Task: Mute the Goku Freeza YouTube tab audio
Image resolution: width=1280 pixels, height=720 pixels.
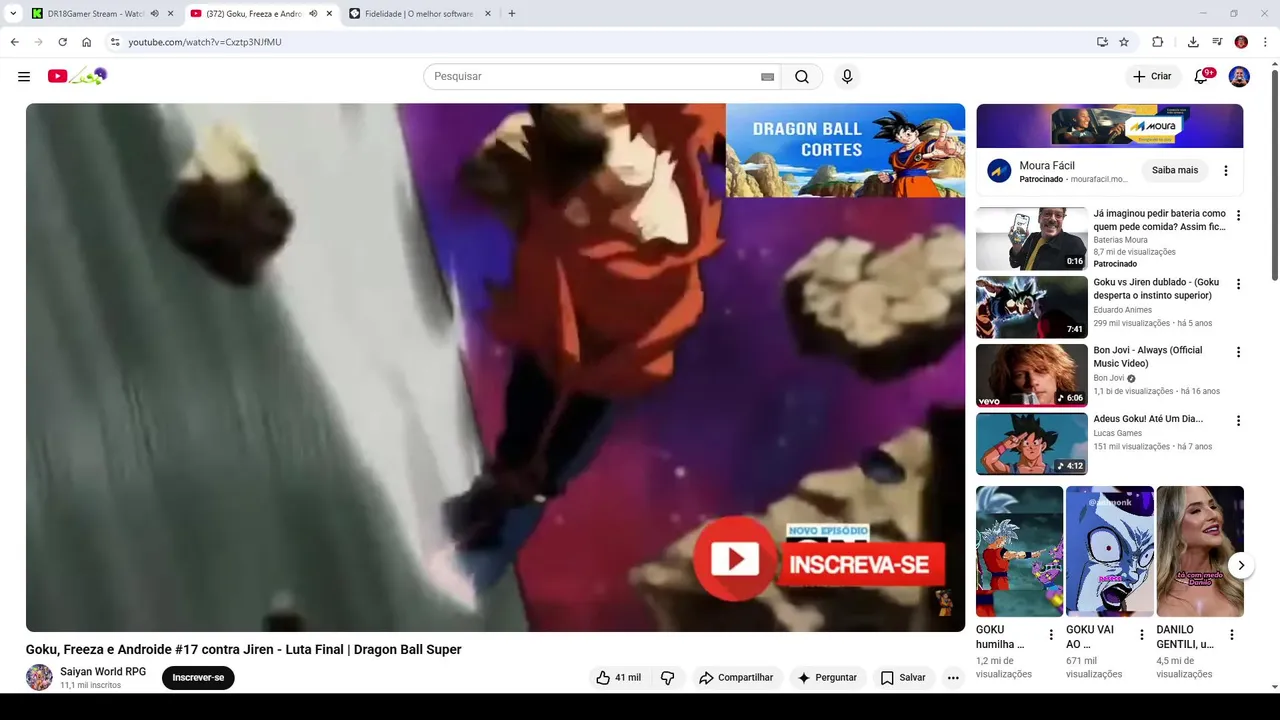Action: (313, 14)
